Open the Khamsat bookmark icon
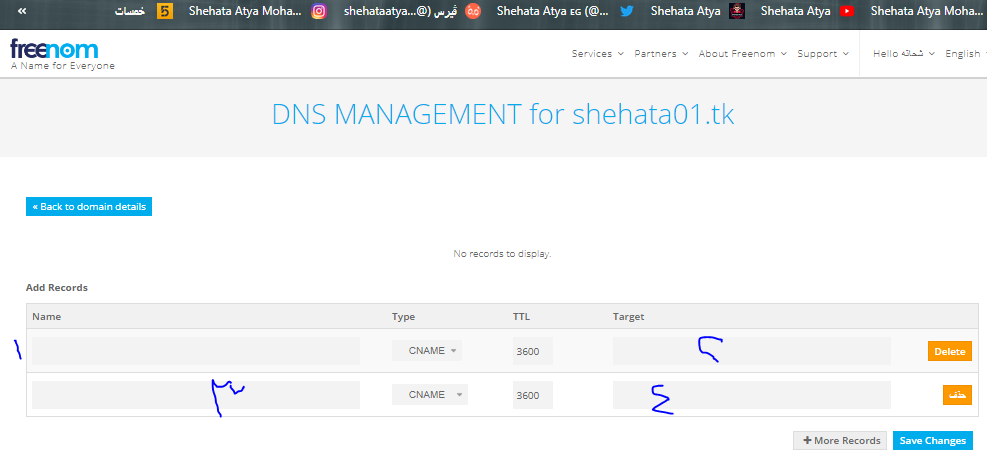 (x=165, y=11)
